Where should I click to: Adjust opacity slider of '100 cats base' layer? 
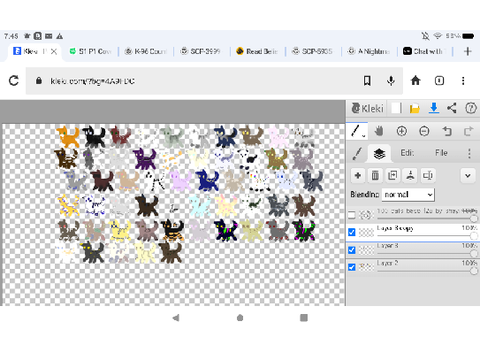point(427,218)
